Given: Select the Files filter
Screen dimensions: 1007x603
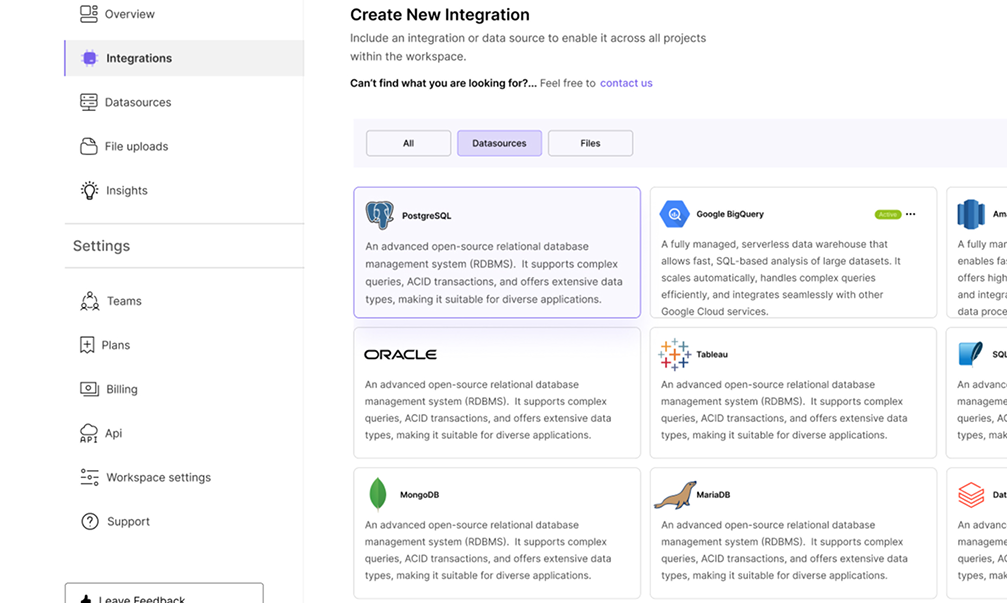Looking at the screenshot, I should pyautogui.click(x=590, y=142).
